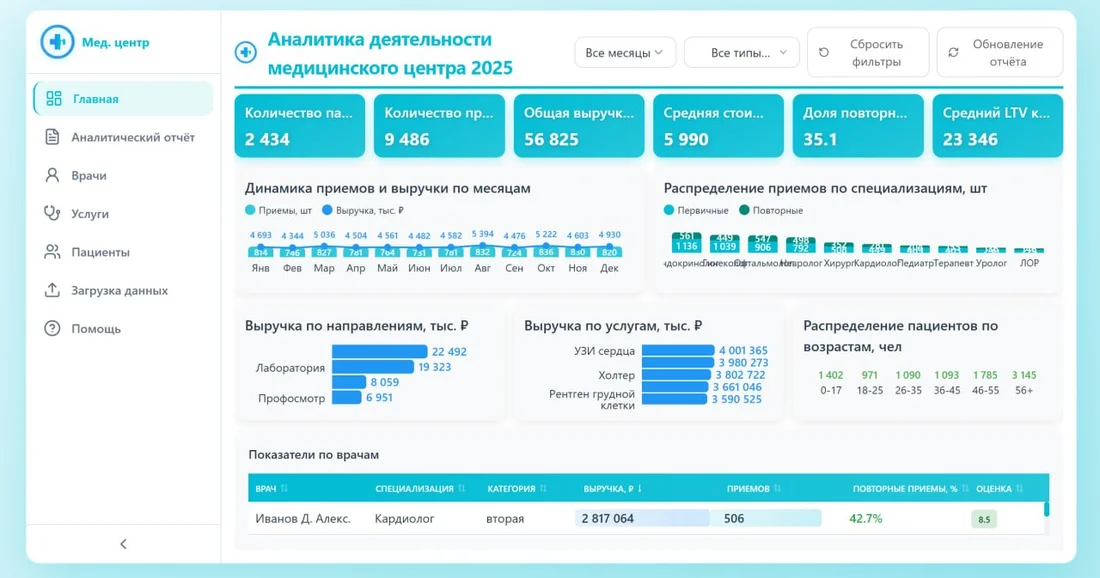This screenshot has width=1100, height=578.
Task: Click the Сбросить фильтры button
Action: tap(868, 53)
